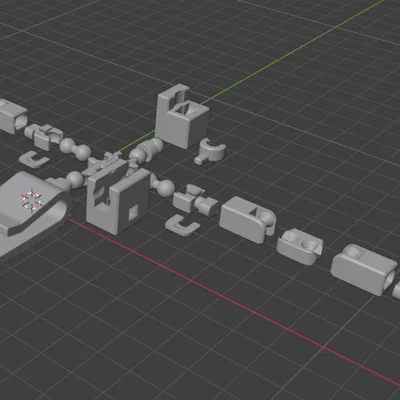400x400 pixels.
Task: Select the C-clip below the central cube's right
Action: [x=182, y=225]
